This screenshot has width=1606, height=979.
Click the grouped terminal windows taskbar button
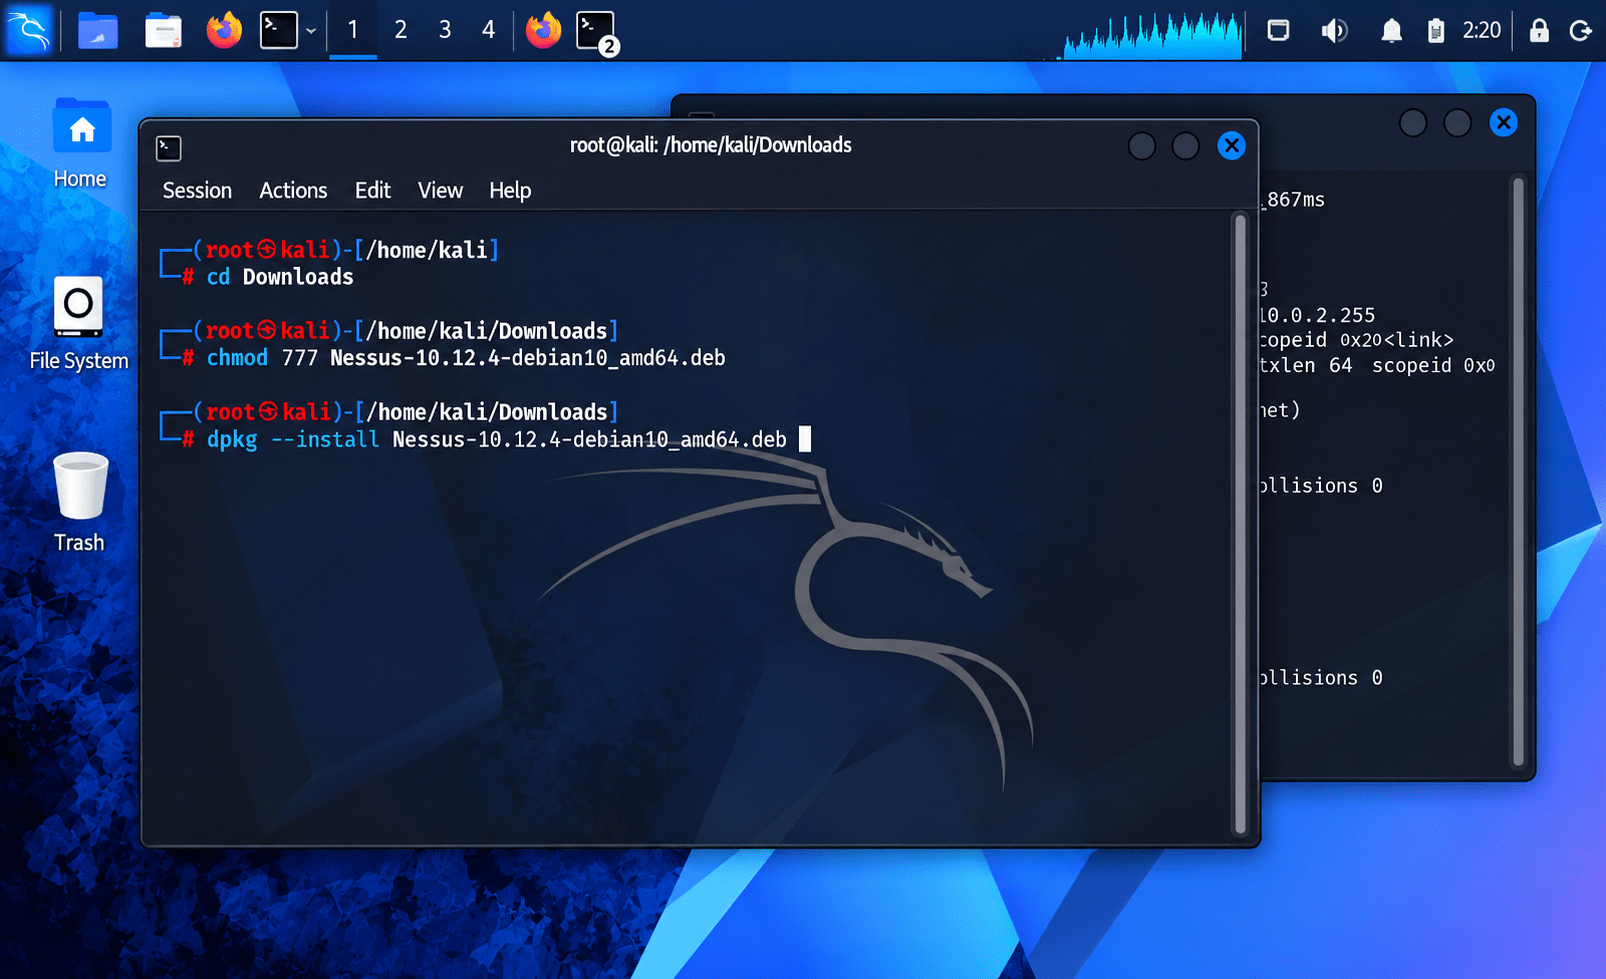coord(597,31)
